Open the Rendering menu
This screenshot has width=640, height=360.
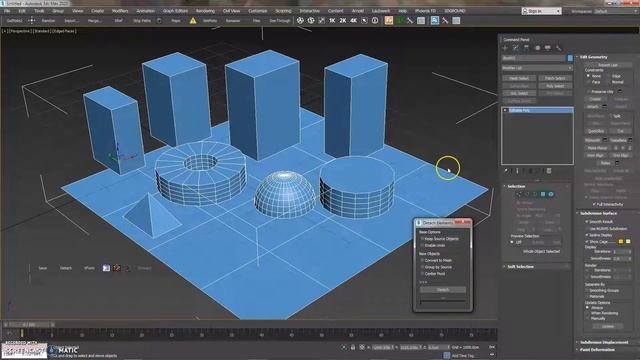tap(205, 11)
